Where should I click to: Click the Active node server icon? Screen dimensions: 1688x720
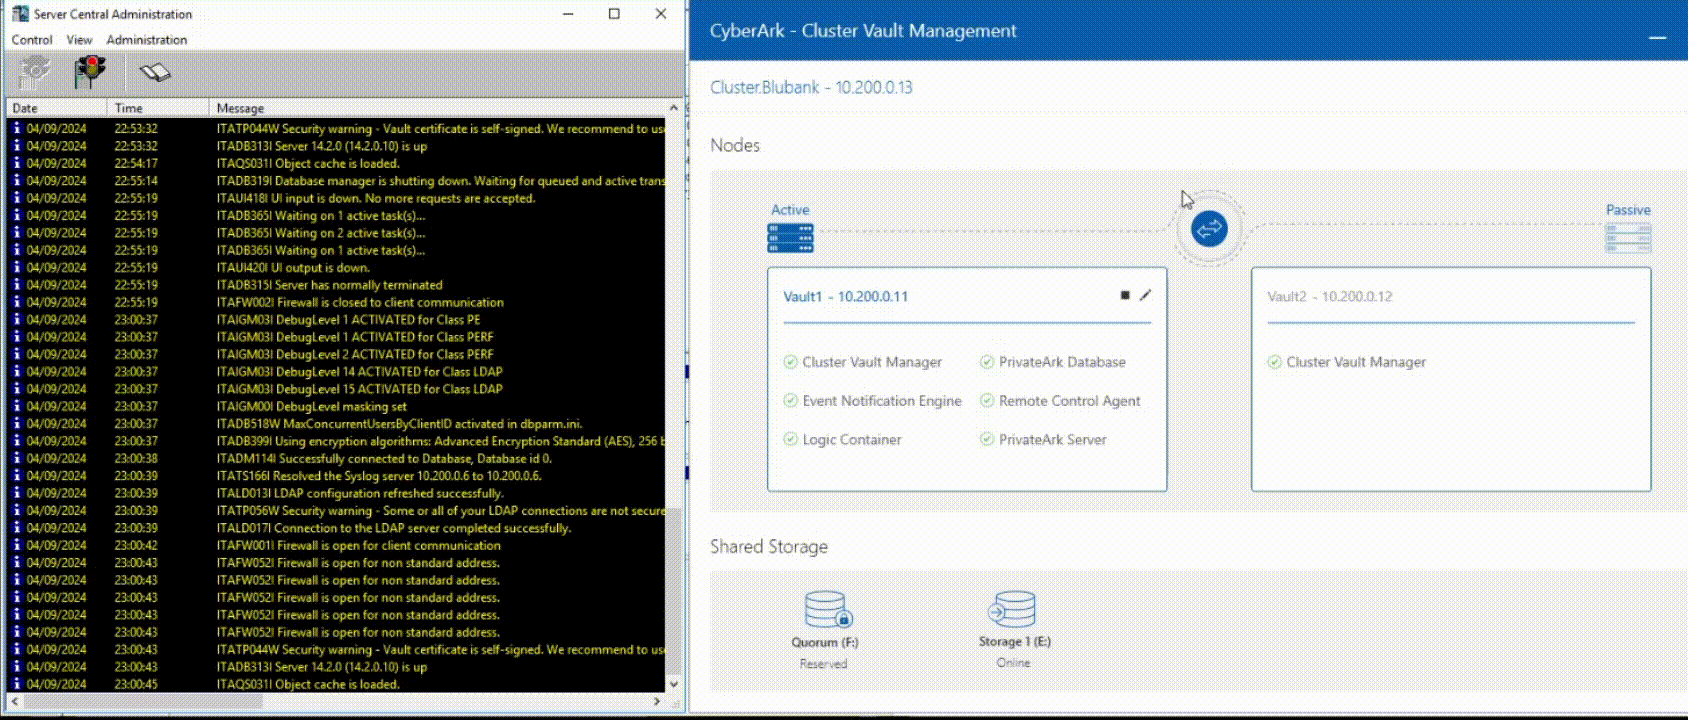[x=790, y=238]
